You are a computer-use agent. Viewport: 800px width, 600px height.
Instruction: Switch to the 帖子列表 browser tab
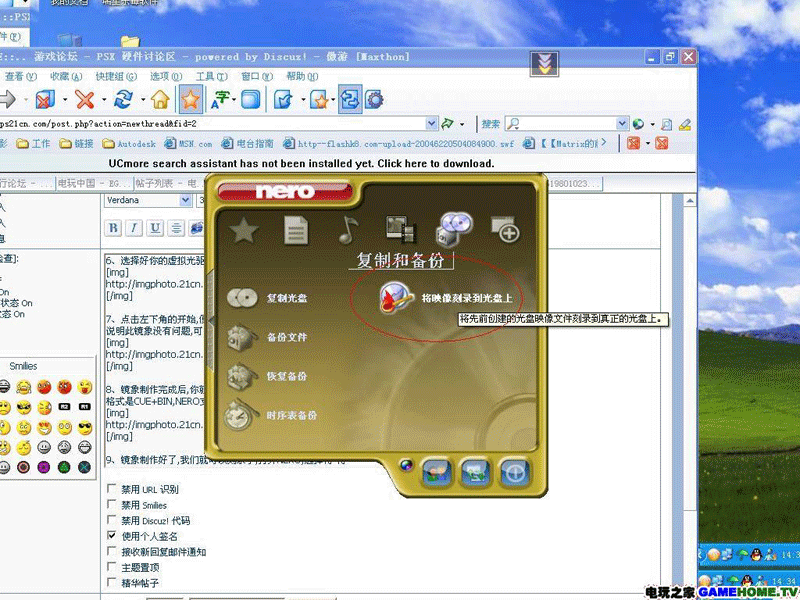point(169,183)
